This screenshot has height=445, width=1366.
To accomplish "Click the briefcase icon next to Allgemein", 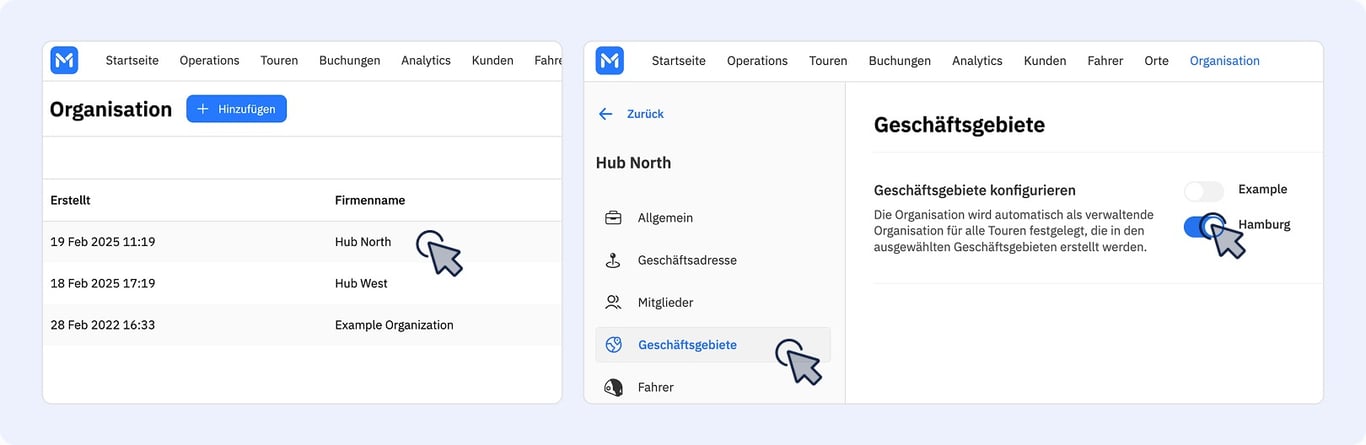I will coord(614,218).
